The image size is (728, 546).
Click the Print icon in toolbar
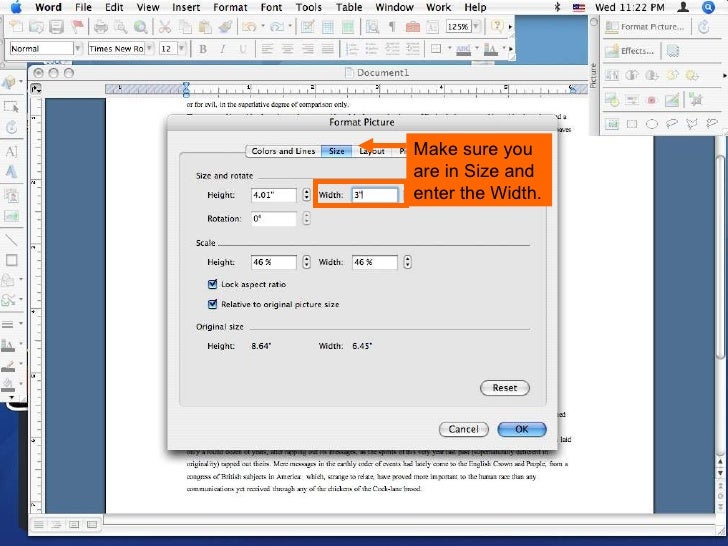101,27
